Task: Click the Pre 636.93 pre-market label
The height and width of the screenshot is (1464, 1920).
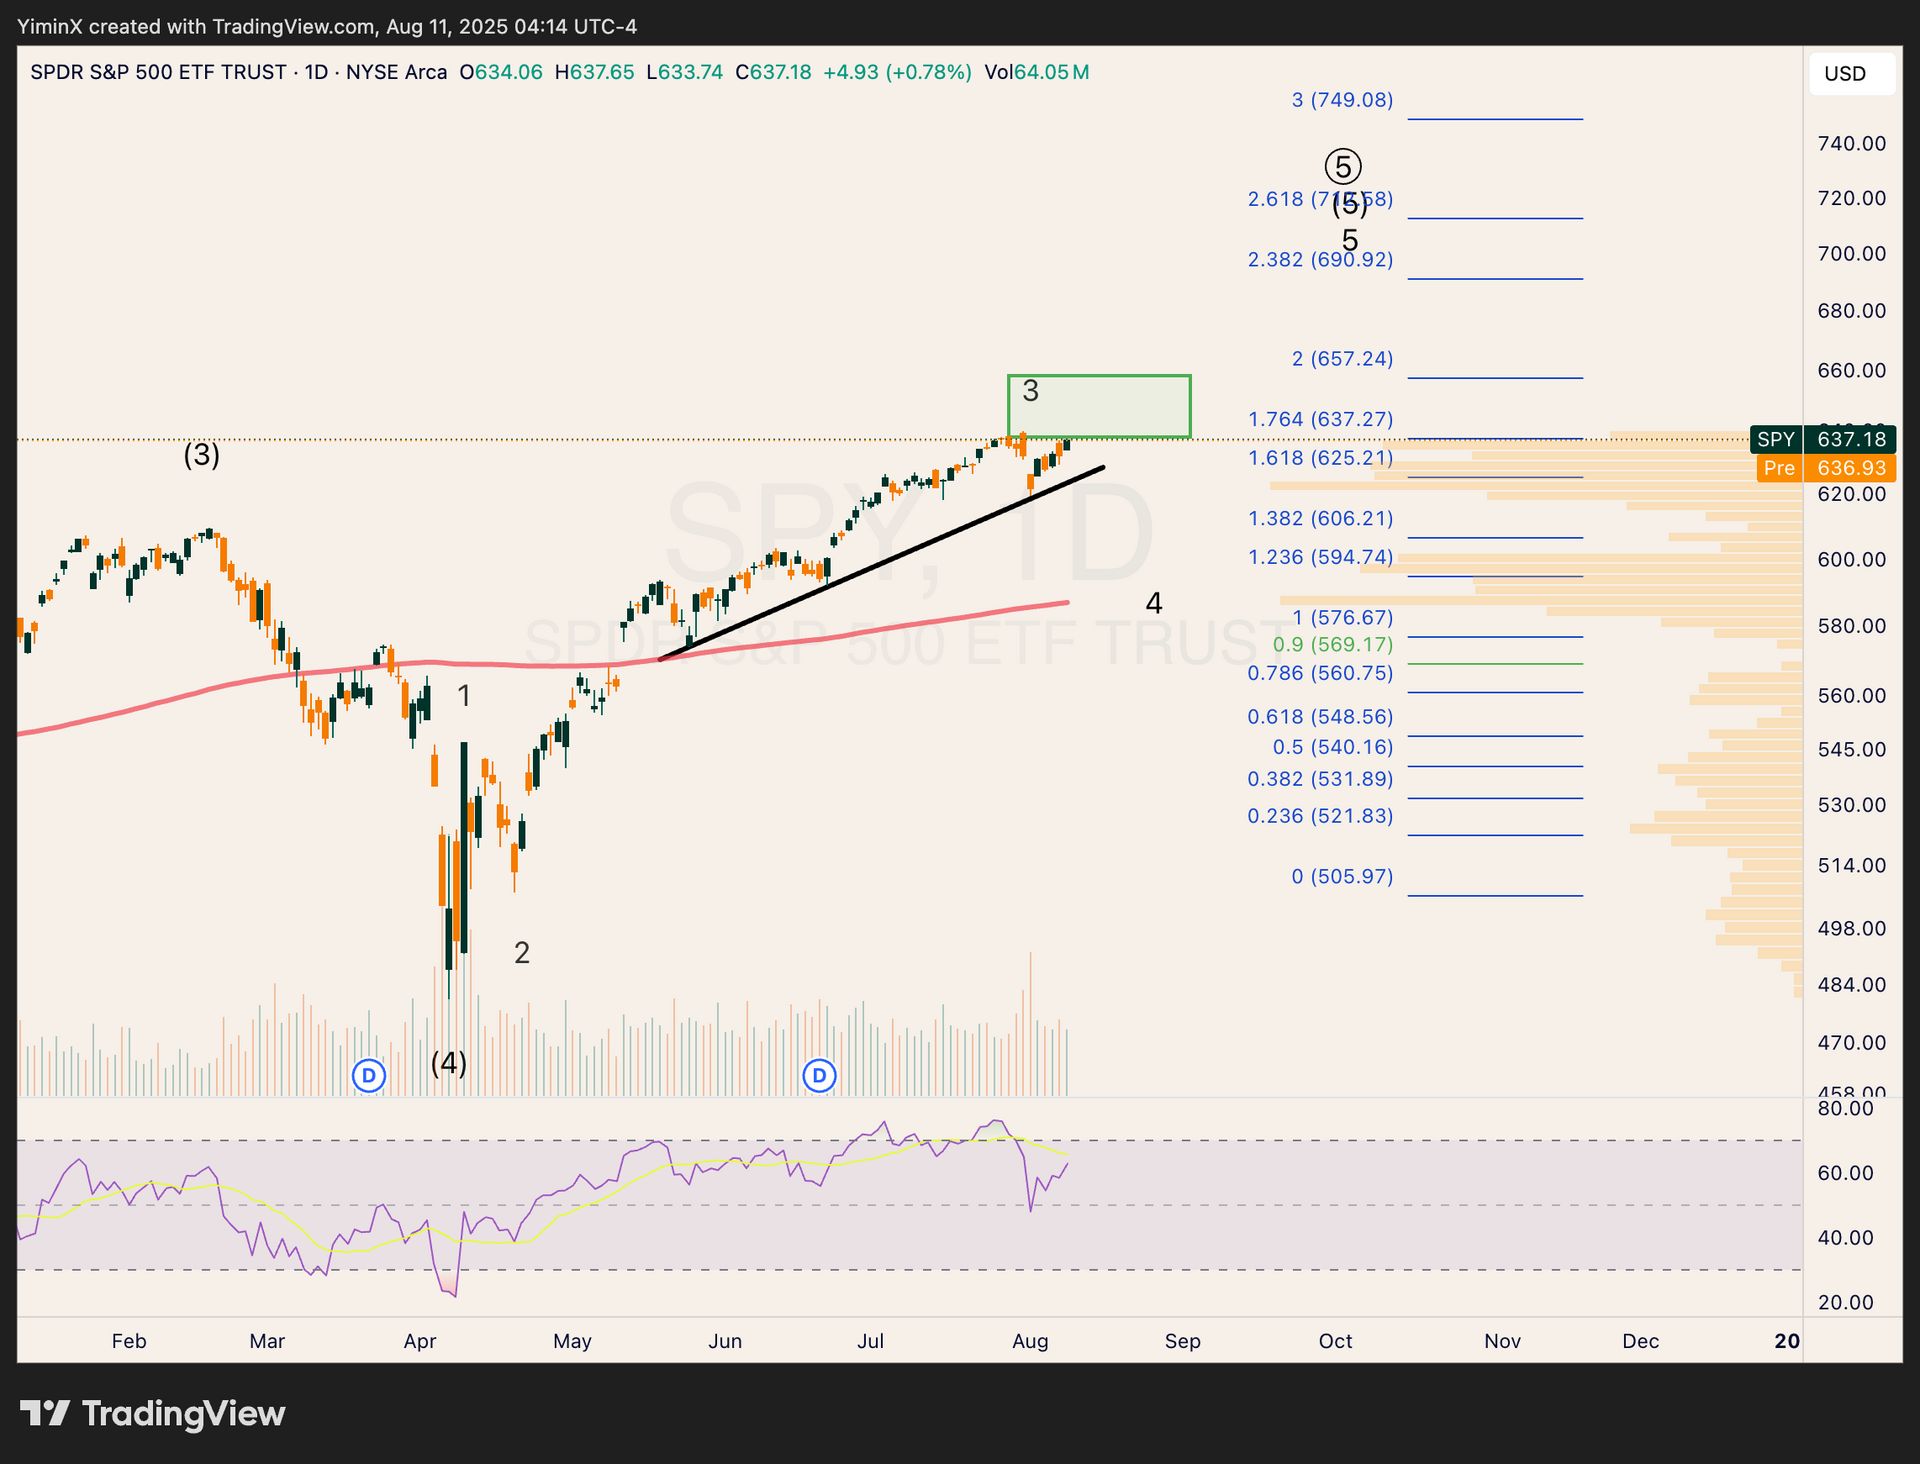Action: click(1826, 468)
